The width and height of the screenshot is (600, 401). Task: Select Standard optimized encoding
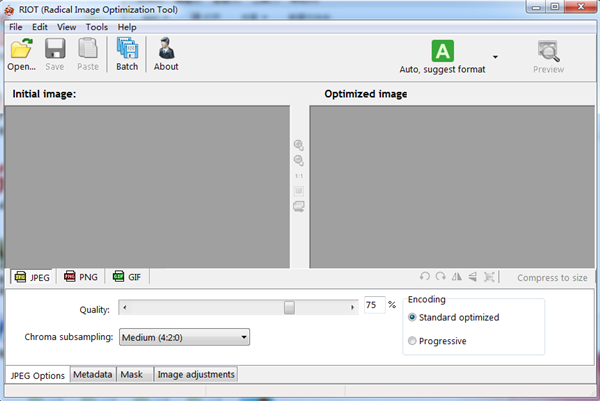[413, 317]
